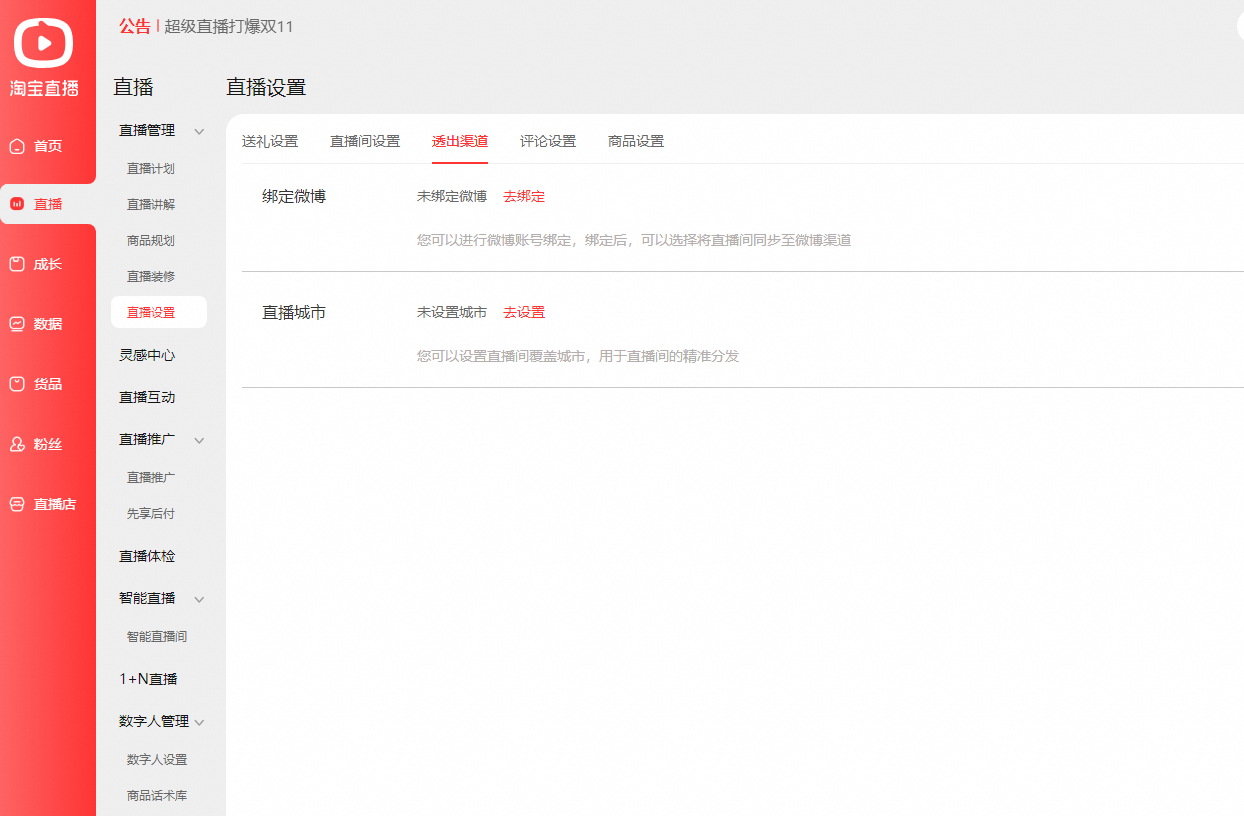
Task: Open 先享后付 in the side menu
Action: [151, 514]
